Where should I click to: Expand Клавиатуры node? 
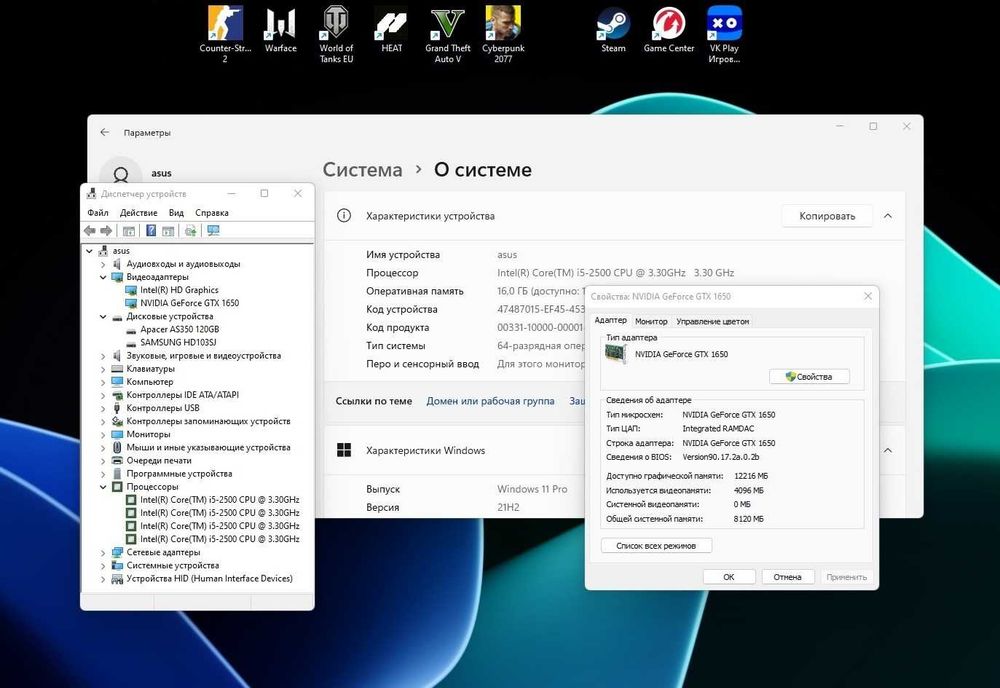coord(103,369)
